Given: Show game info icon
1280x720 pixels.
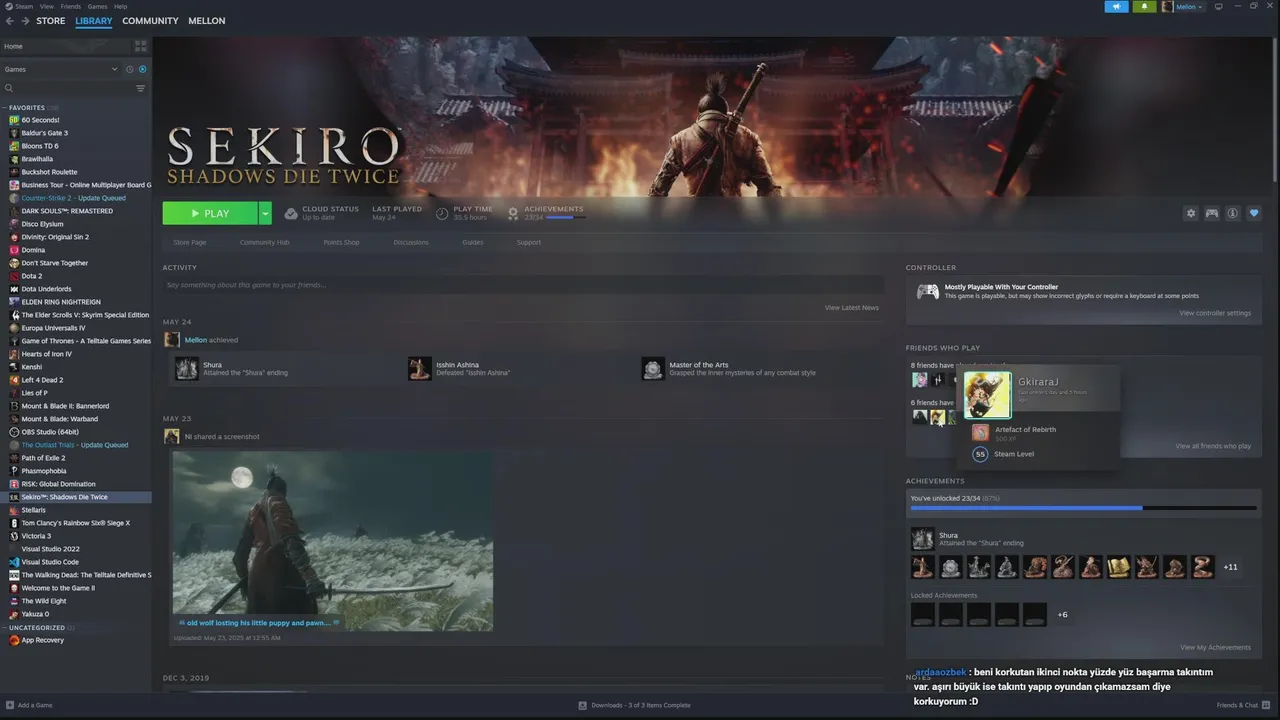Looking at the screenshot, I should [1233, 213].
